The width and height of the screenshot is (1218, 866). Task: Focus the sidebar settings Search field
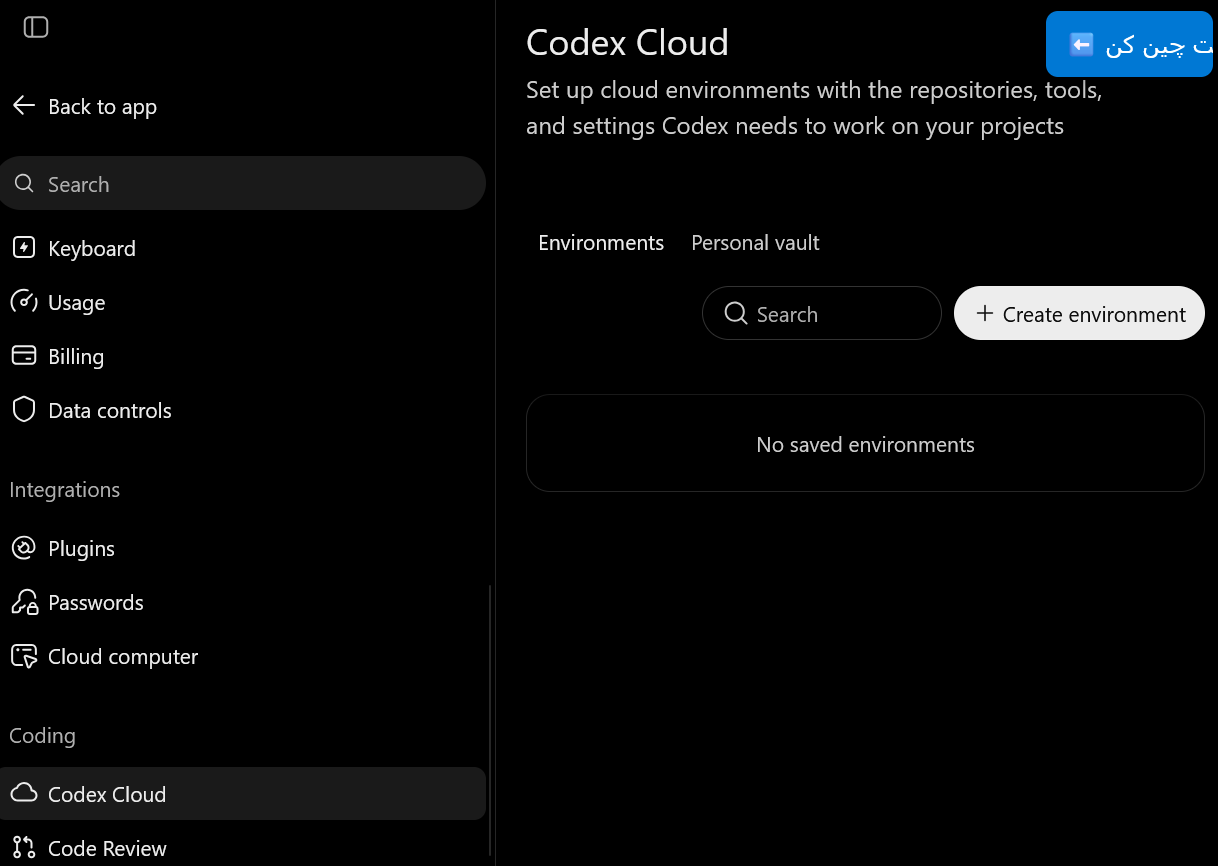pyautogui.click(x=243, y=184)
